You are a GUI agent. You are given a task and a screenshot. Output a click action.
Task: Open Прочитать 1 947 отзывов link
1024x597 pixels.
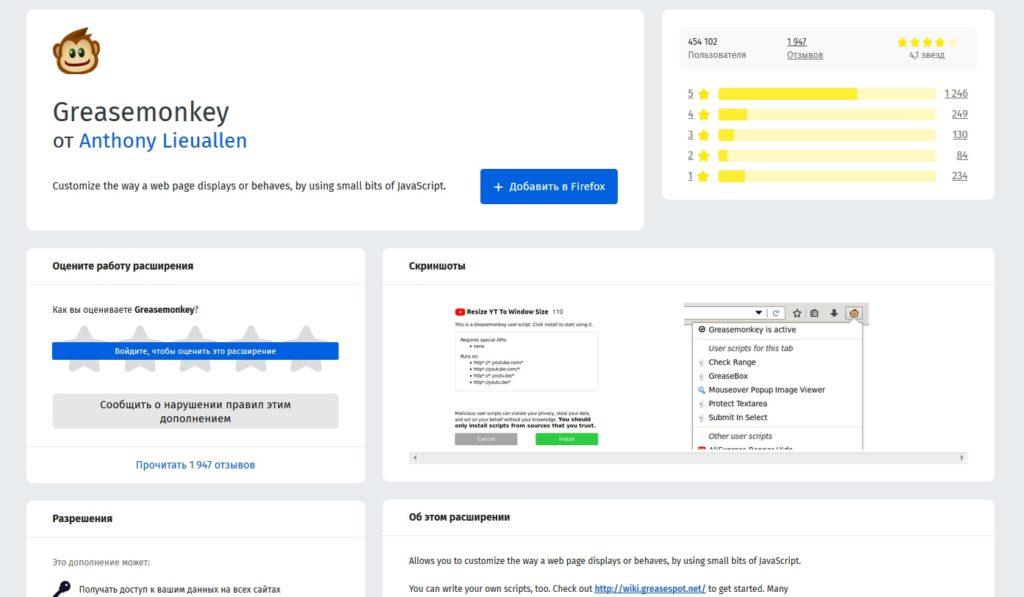195,465
